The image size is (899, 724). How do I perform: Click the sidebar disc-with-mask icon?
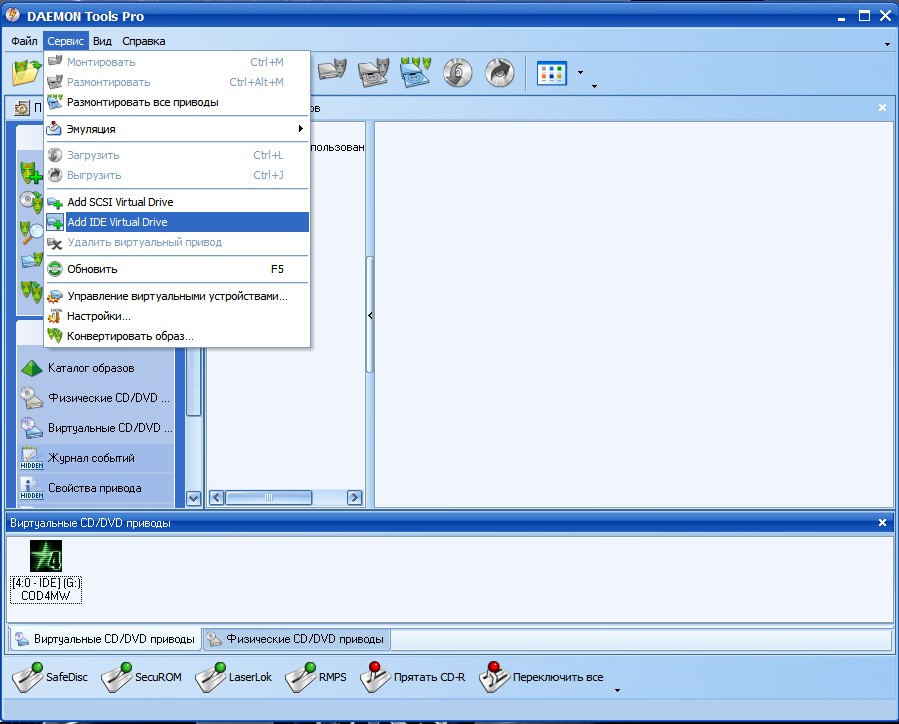coord(31,201)
